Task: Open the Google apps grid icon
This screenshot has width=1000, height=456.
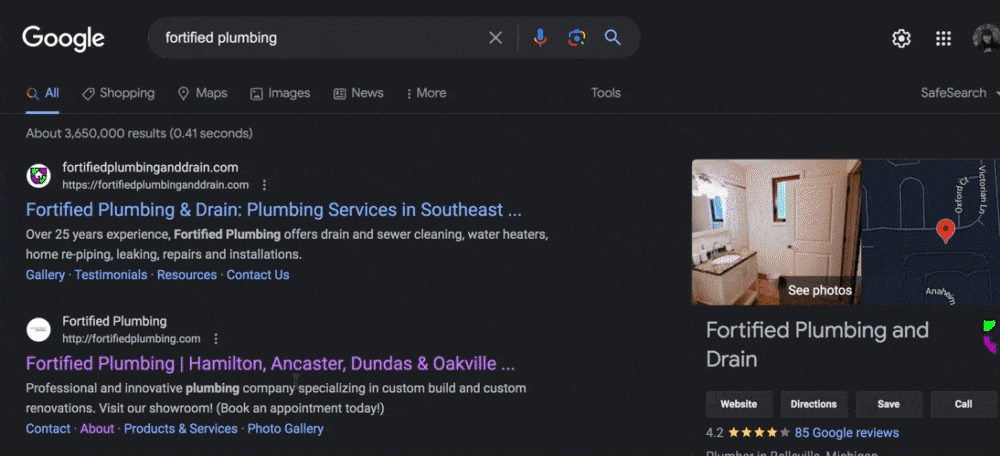Action: pyautogui.click(x=943, y=39)
